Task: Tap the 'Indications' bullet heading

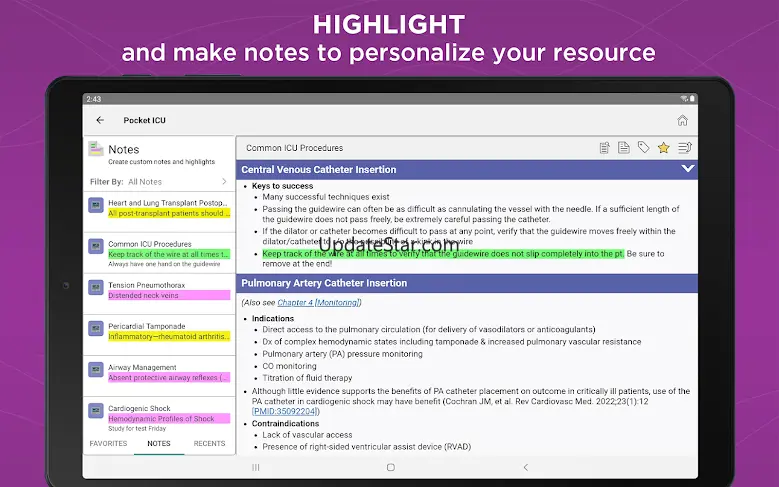Action: 273,319
